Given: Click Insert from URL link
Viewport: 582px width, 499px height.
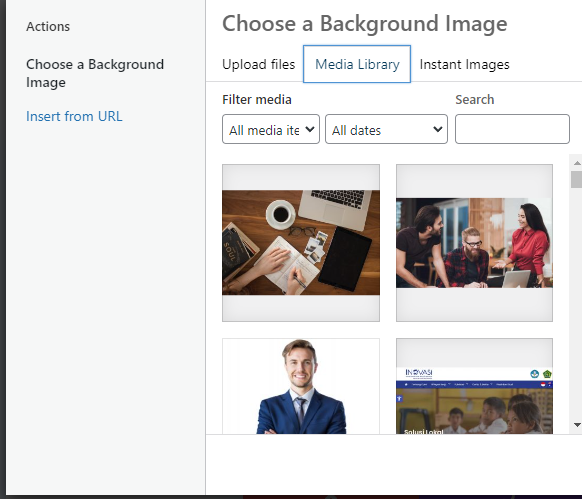Looking at the screenshot, I should click(74, 116).
